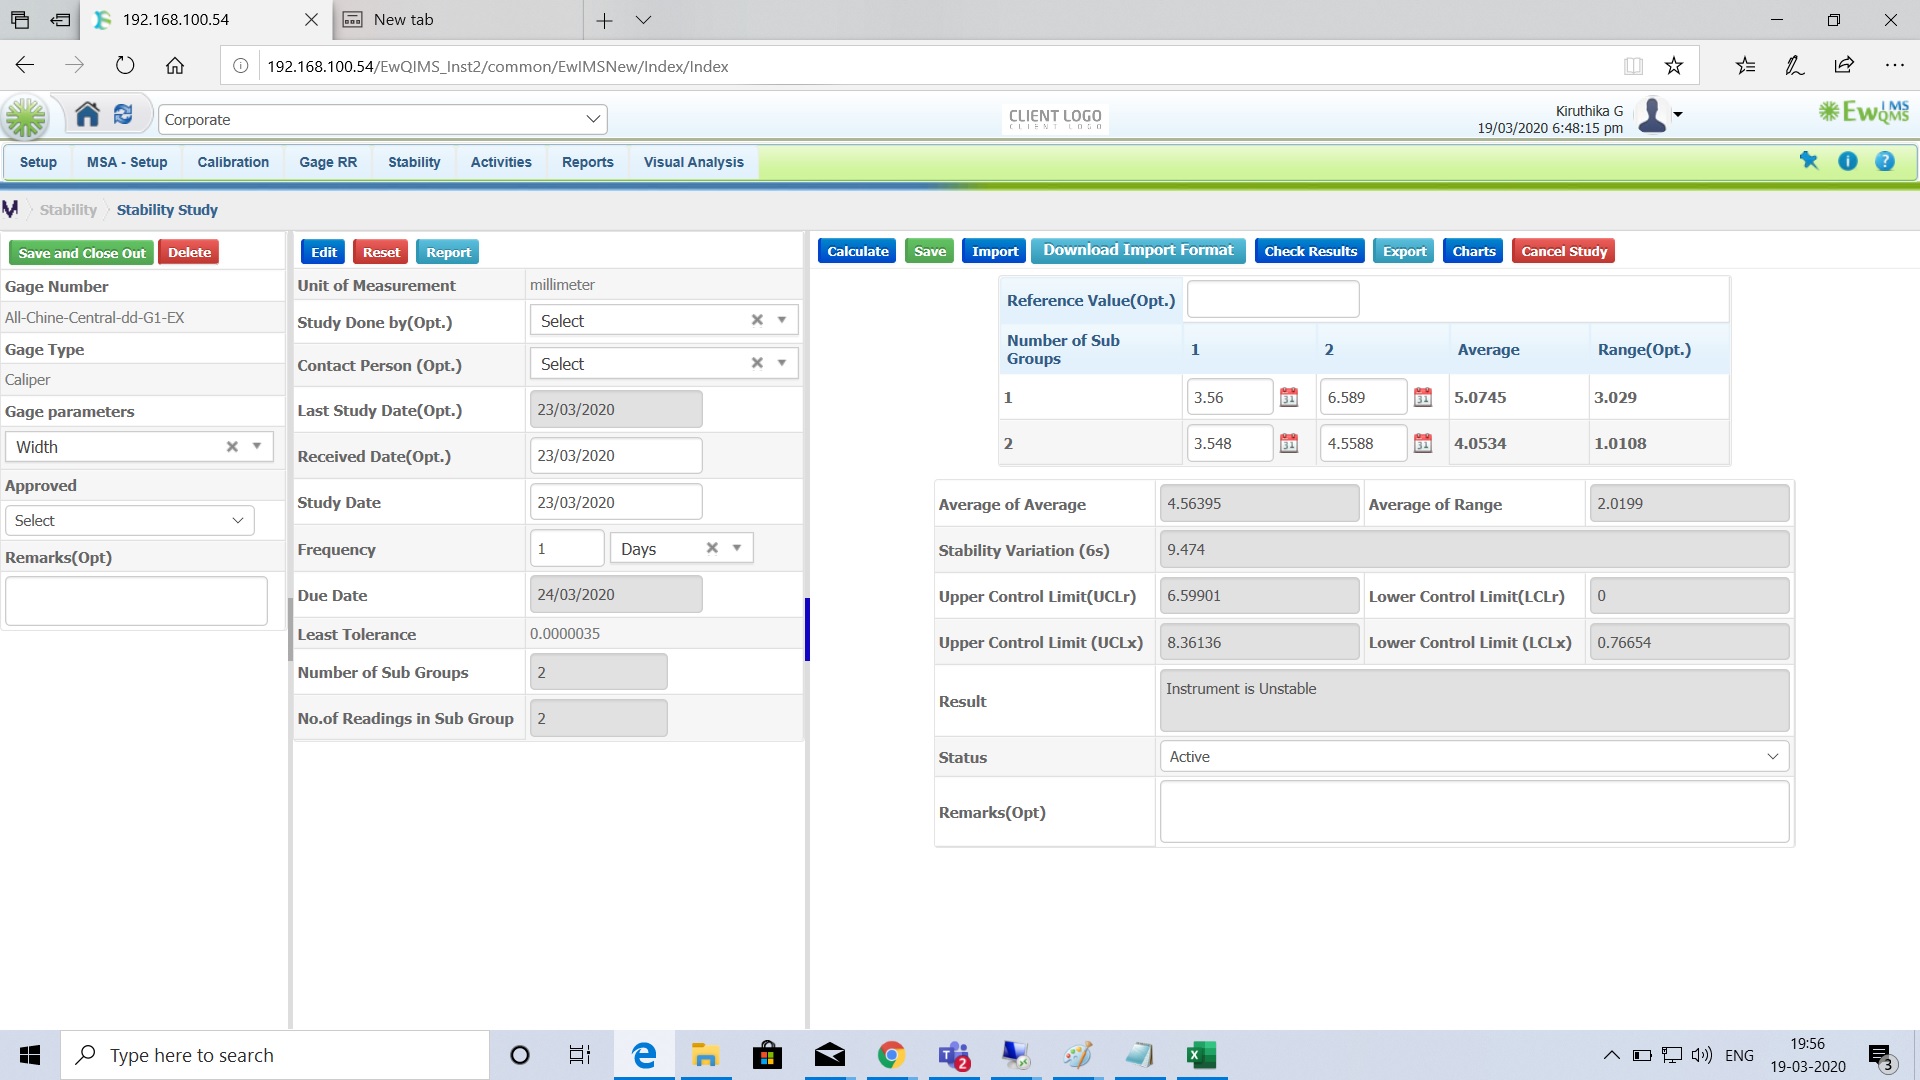Click the Cancel Study button
Image resolution: width=1920 pixels, height=1080 pixels.
click(x=1564, y=251)
